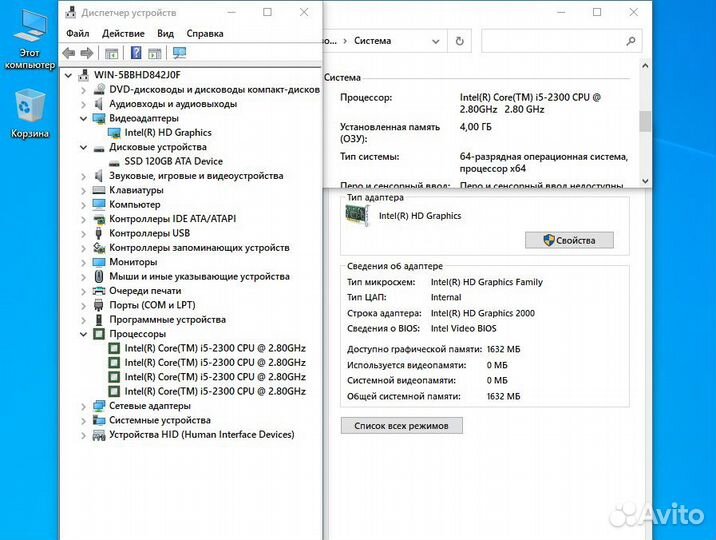Open the address bar dropdown in Система window
716x540 pixels.
point(436,42)
